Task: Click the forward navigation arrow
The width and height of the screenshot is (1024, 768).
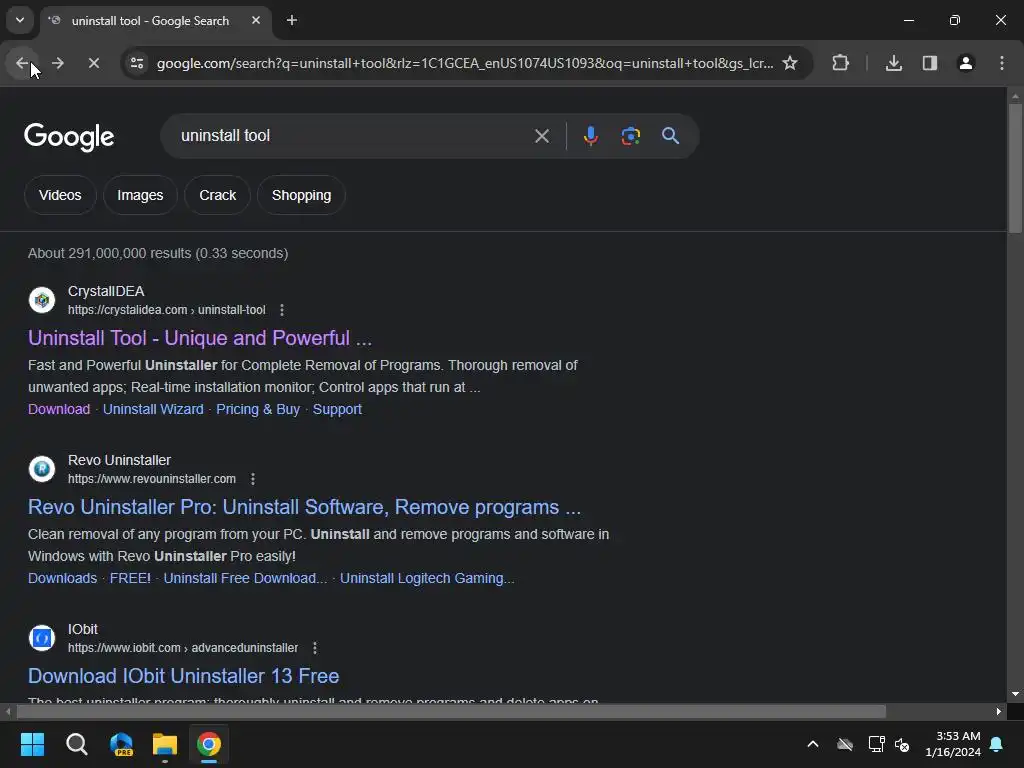Action: click(58, 63)
